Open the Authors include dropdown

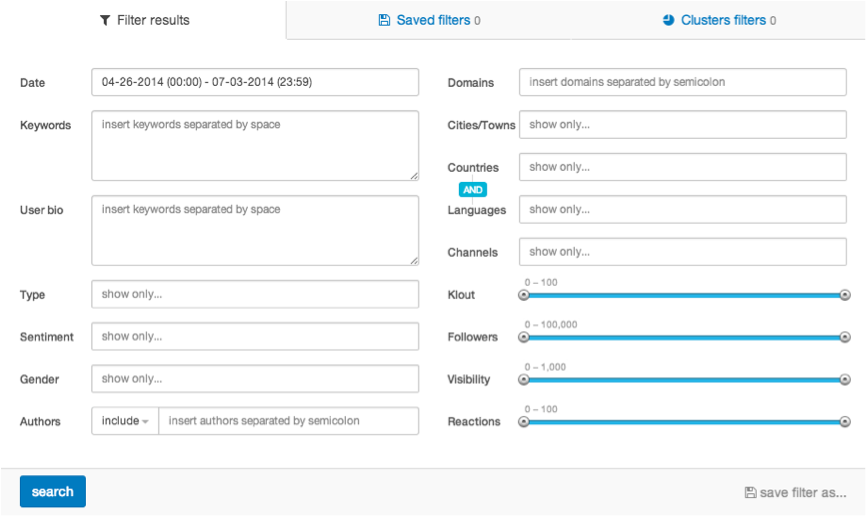coord(125,421)
